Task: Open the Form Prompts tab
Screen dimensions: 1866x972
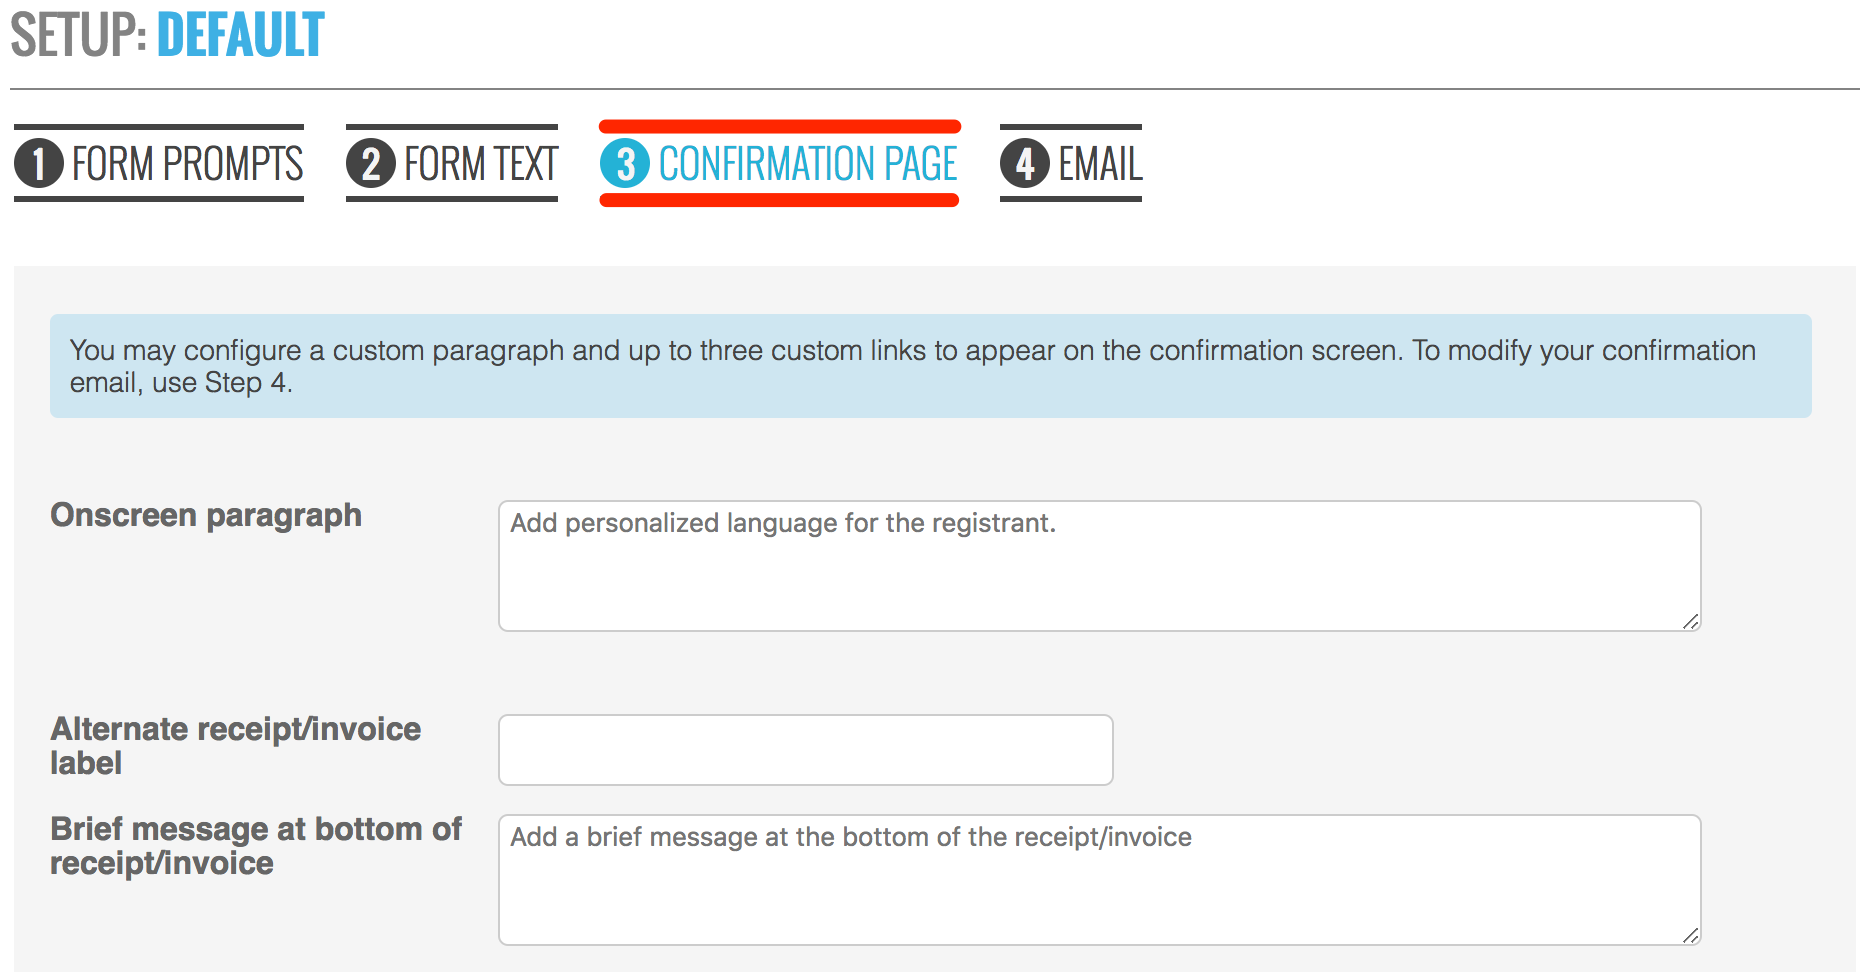Action: [159, 163]
